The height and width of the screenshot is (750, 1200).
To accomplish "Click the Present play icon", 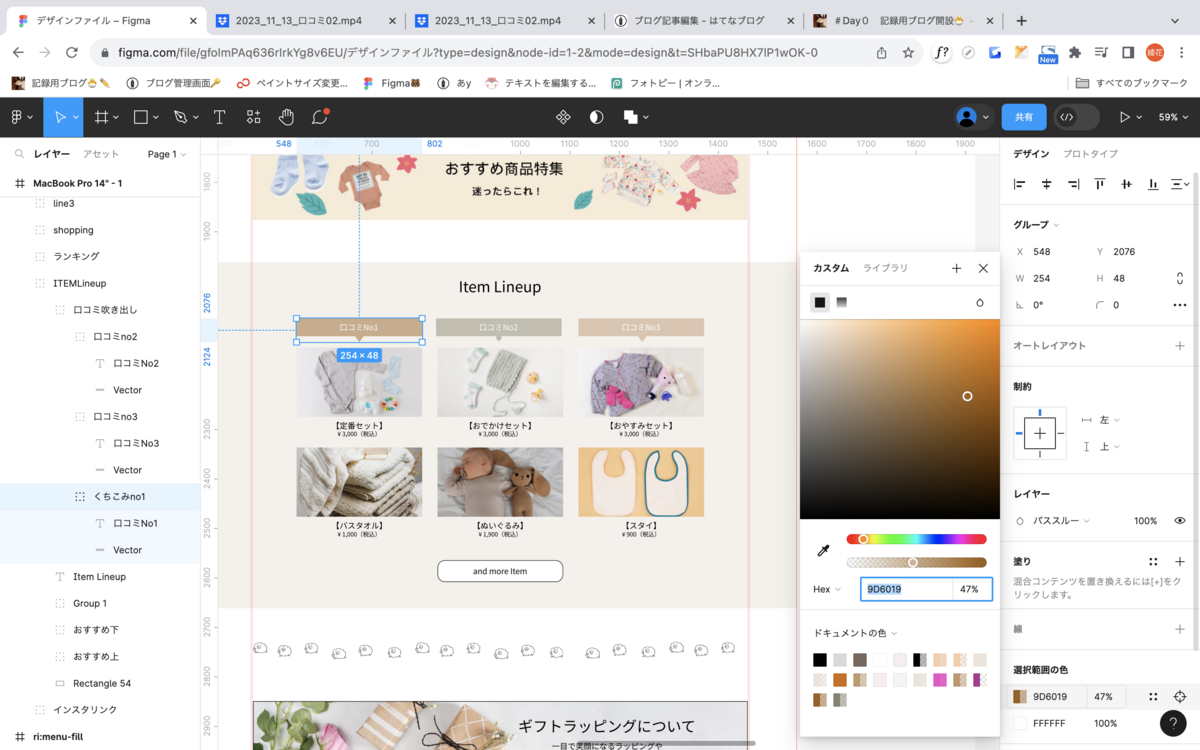I will click(x=1125, y=117).
